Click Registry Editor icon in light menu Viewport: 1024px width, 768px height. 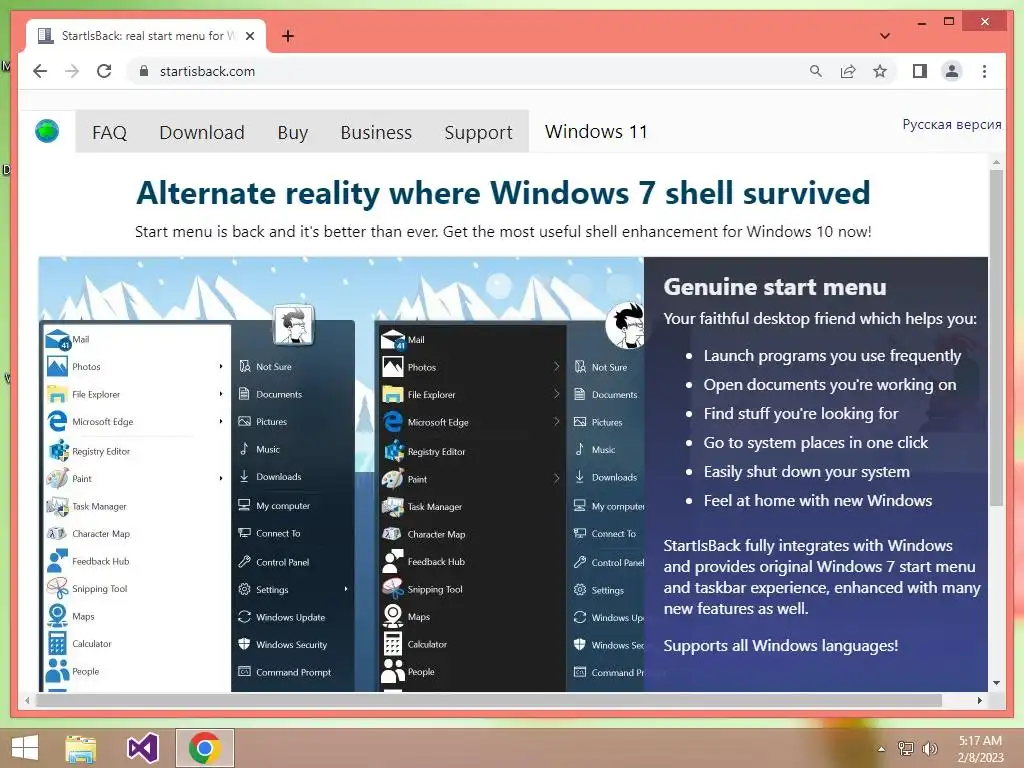coord(58,451)
